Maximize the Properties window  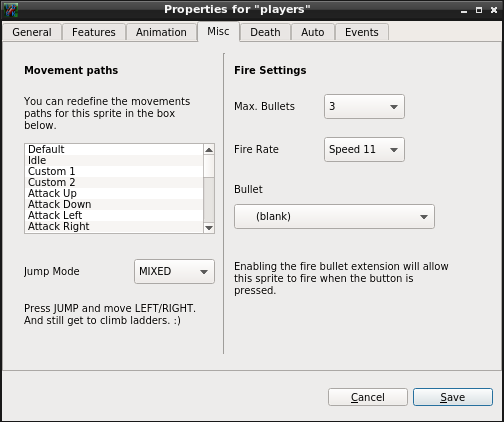click(x=479, y=10)
